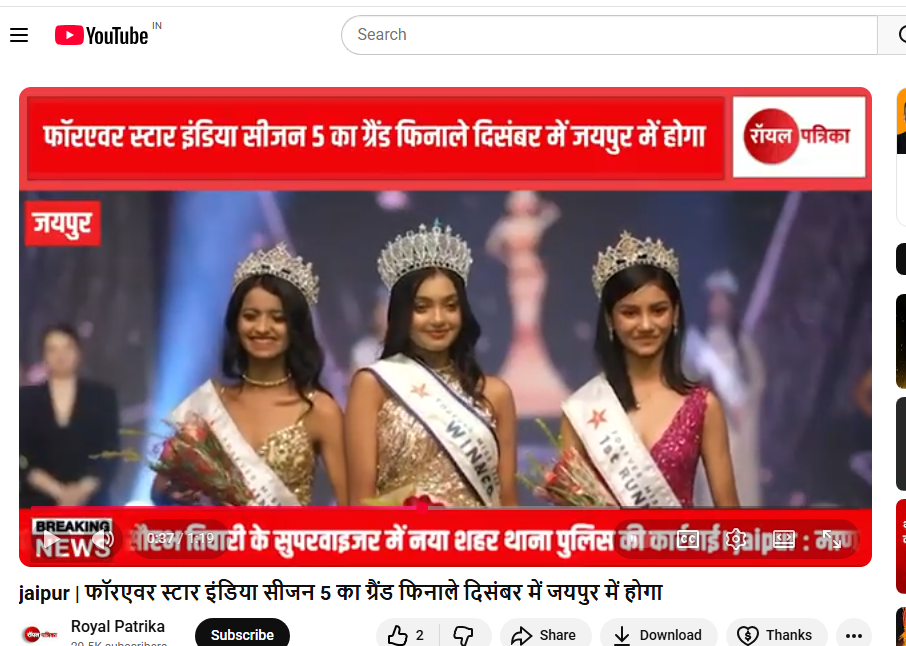Viewport: 906px width, 646px height.
Task: Seek using the red progress bar scrubber
Action: pos(422,507)
